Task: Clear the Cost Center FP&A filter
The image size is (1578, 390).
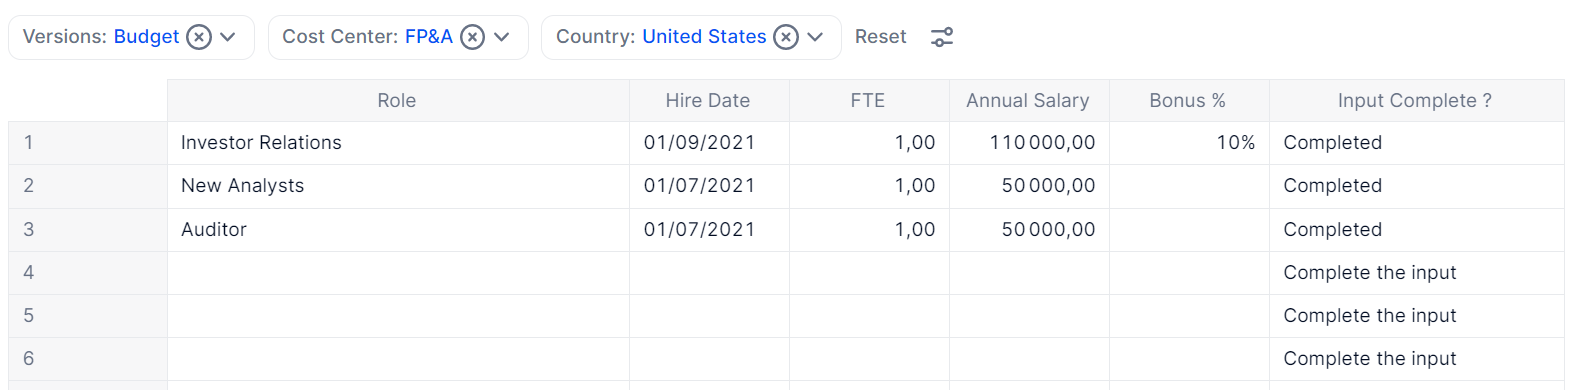Action: tap(473, 37)
